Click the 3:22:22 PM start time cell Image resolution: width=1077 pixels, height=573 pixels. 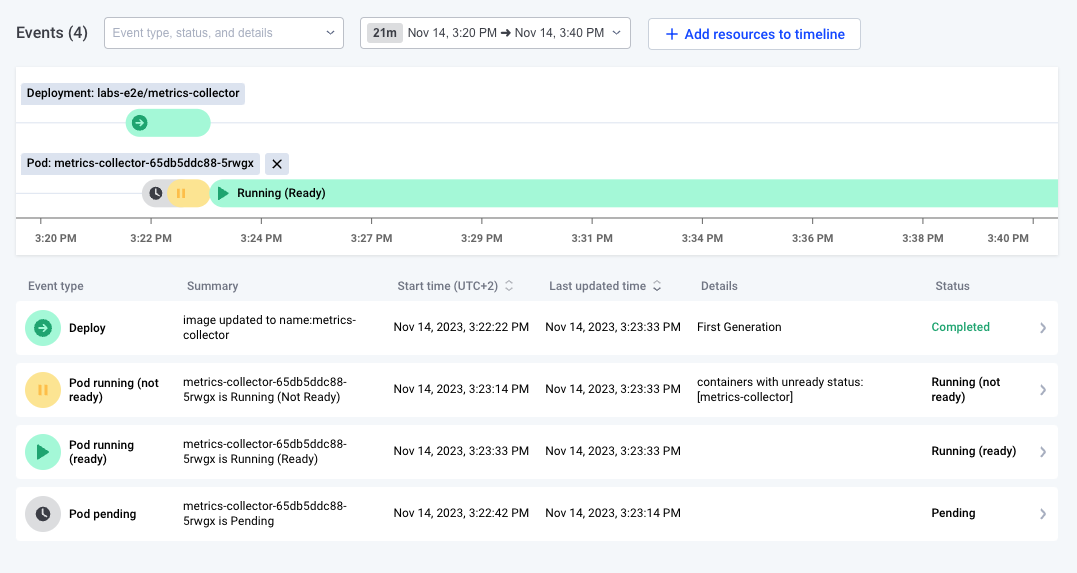click(x=461, y=327)
